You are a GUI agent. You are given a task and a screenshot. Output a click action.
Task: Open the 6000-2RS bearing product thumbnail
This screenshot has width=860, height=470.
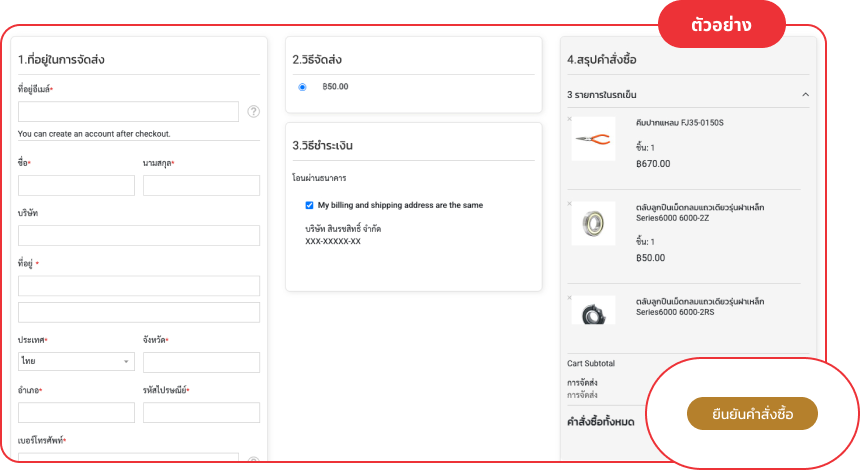pyautogui.click(x=593, y=310)
